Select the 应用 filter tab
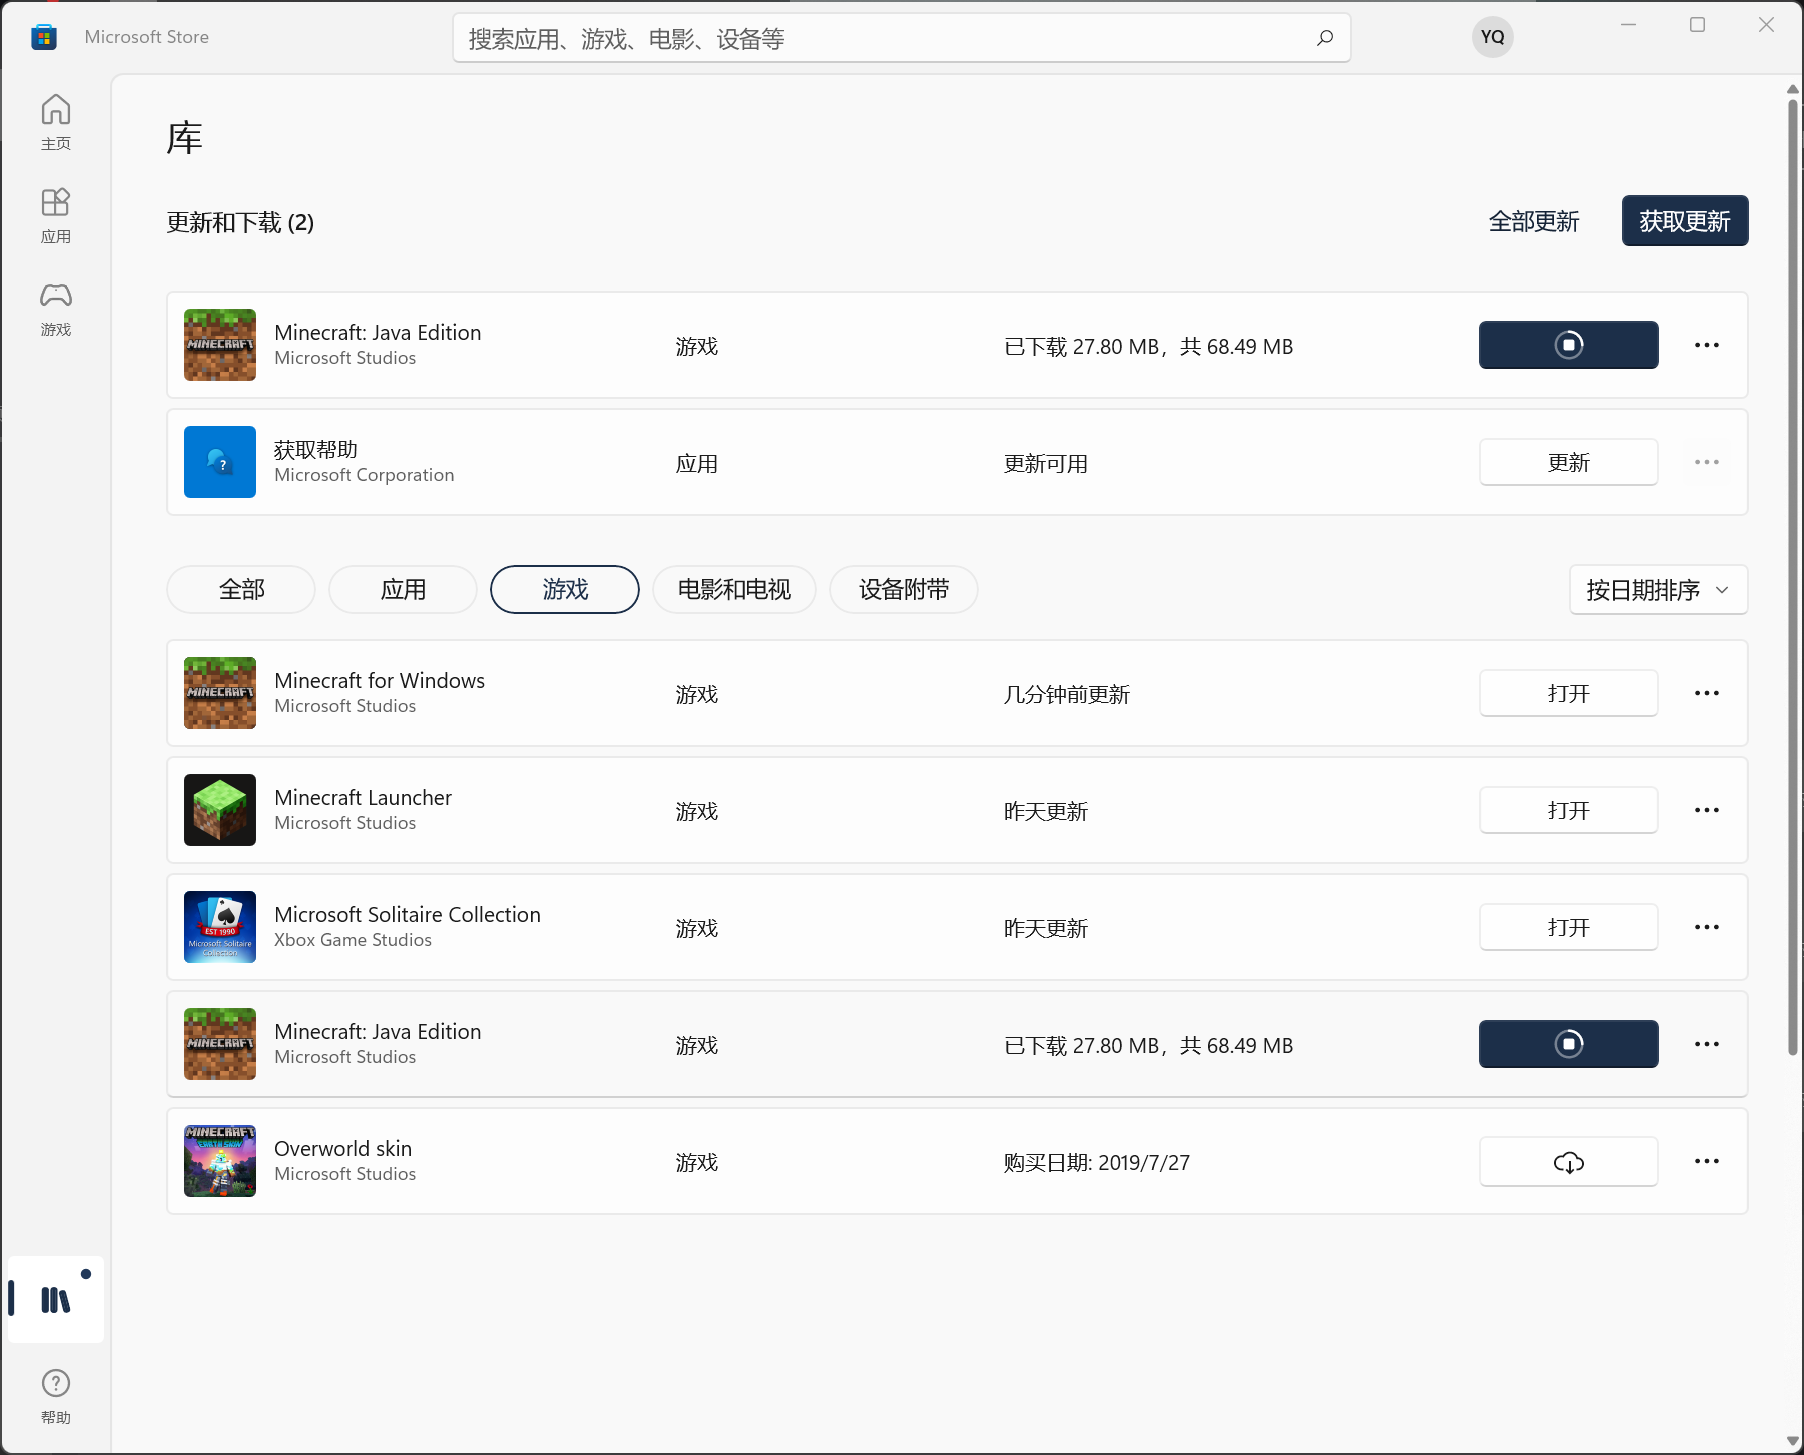Image resolution: width=1804 pixels, height=1455 pixels. (x=403, y=590)
